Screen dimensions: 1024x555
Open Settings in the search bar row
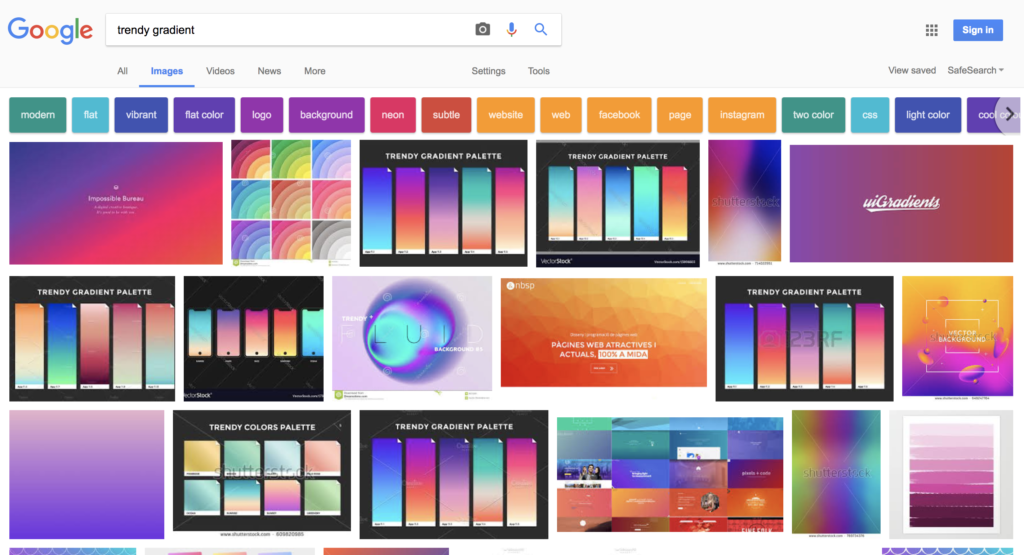(488, 71)
